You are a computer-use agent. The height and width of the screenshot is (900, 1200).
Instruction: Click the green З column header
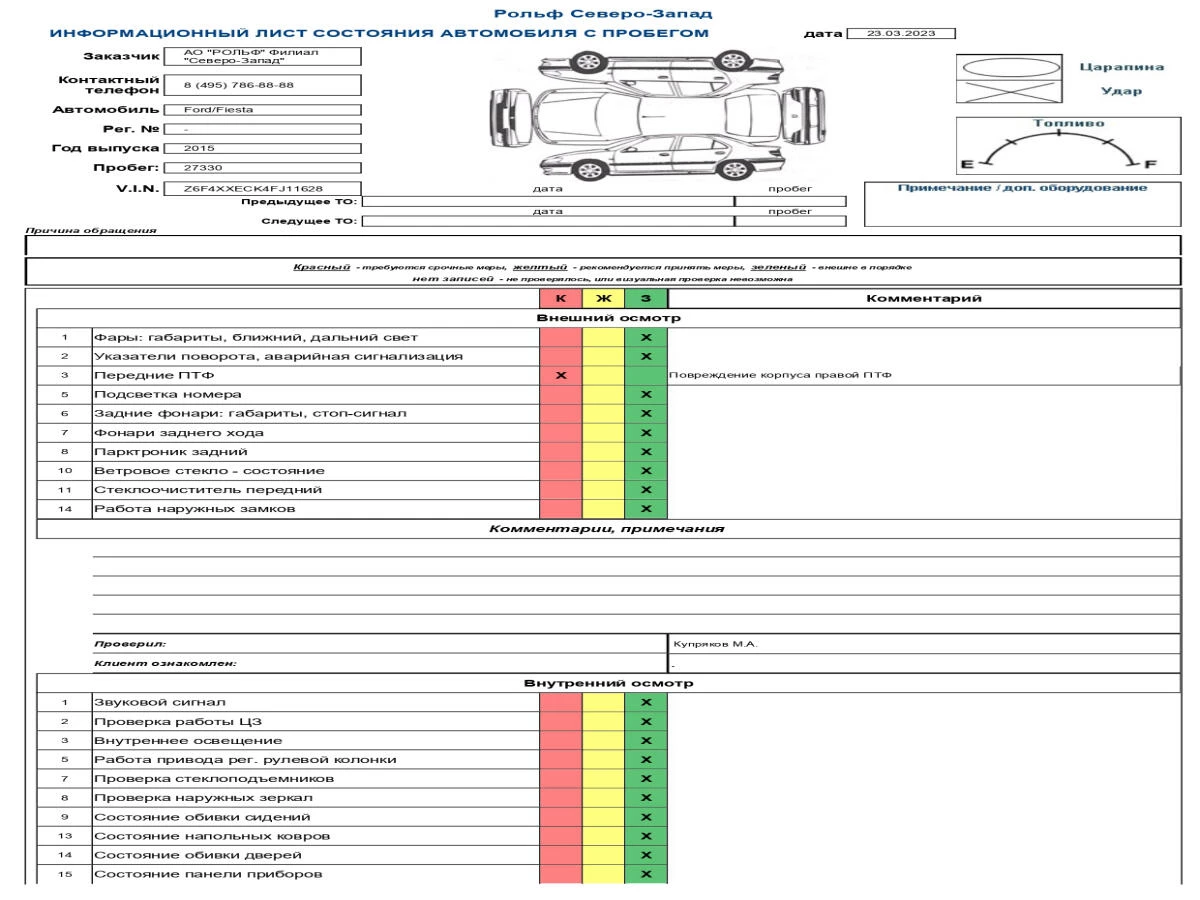(x=645, y=298)
